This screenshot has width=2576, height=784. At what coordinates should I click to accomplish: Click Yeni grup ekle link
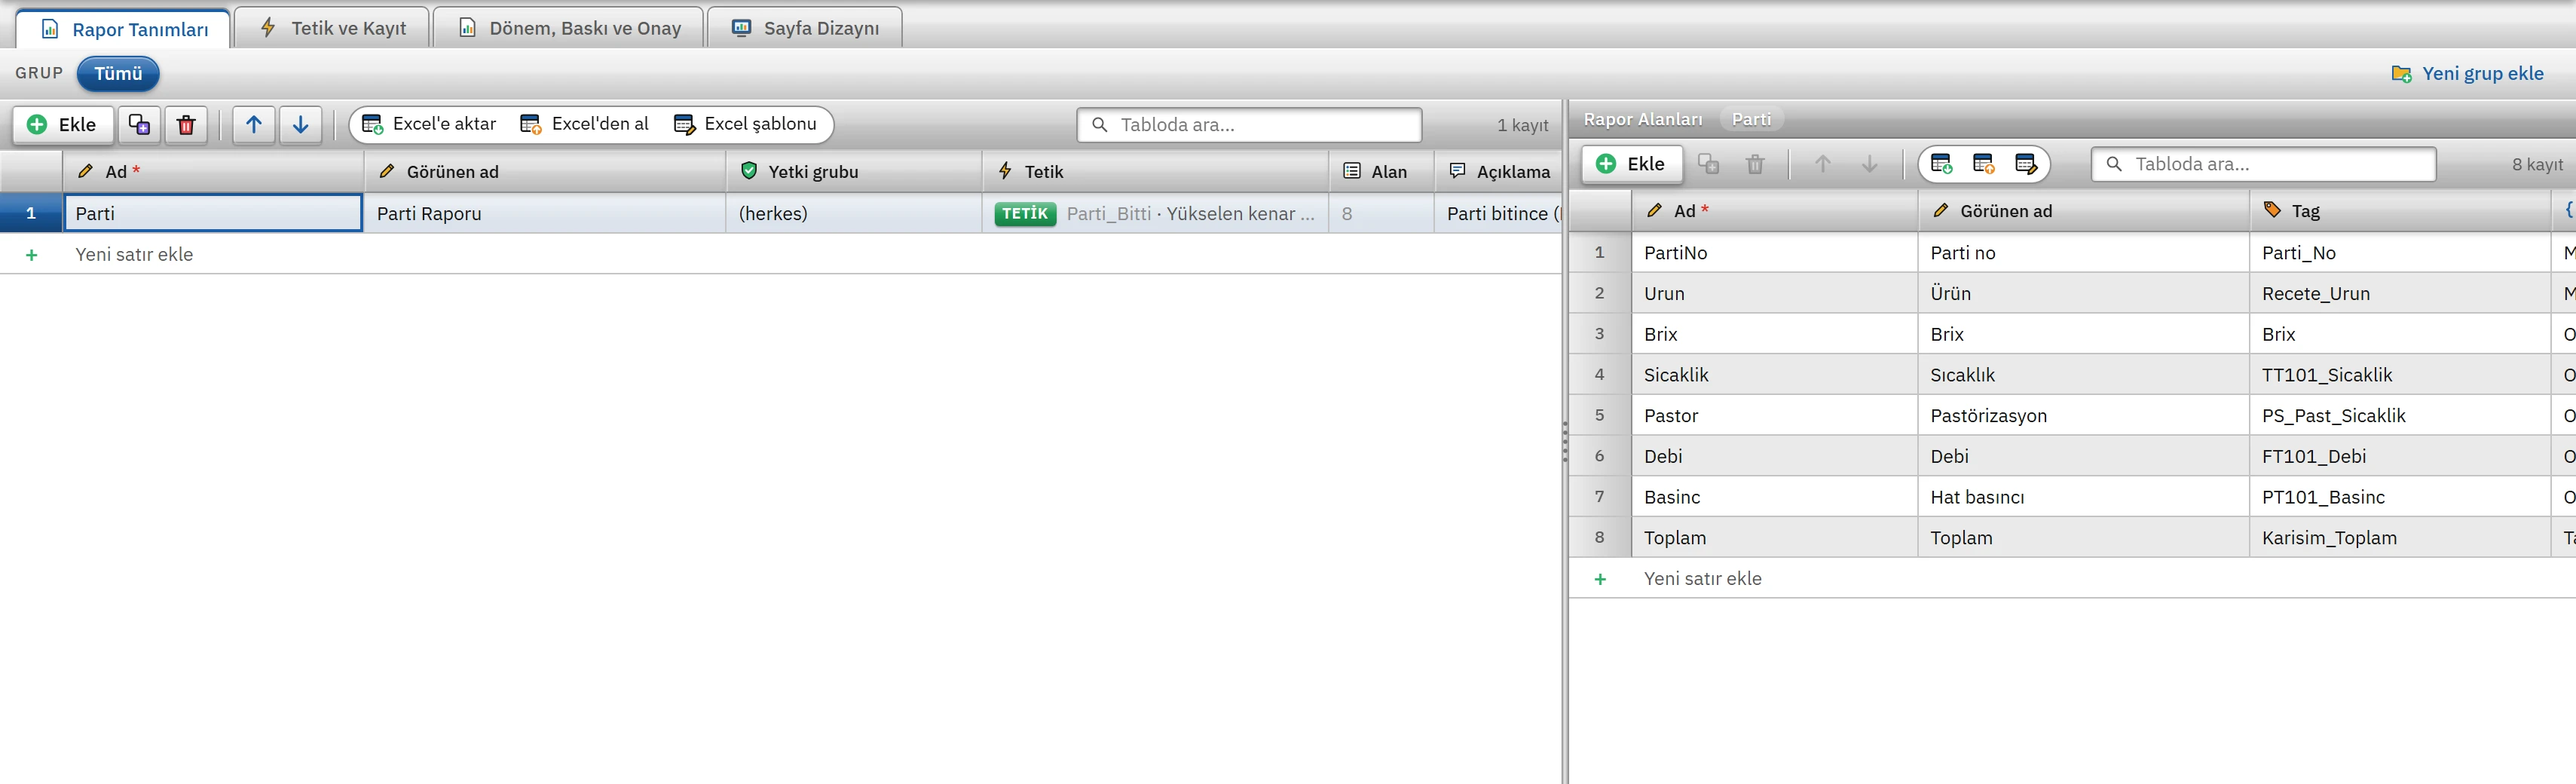(x=2467, y=74)
